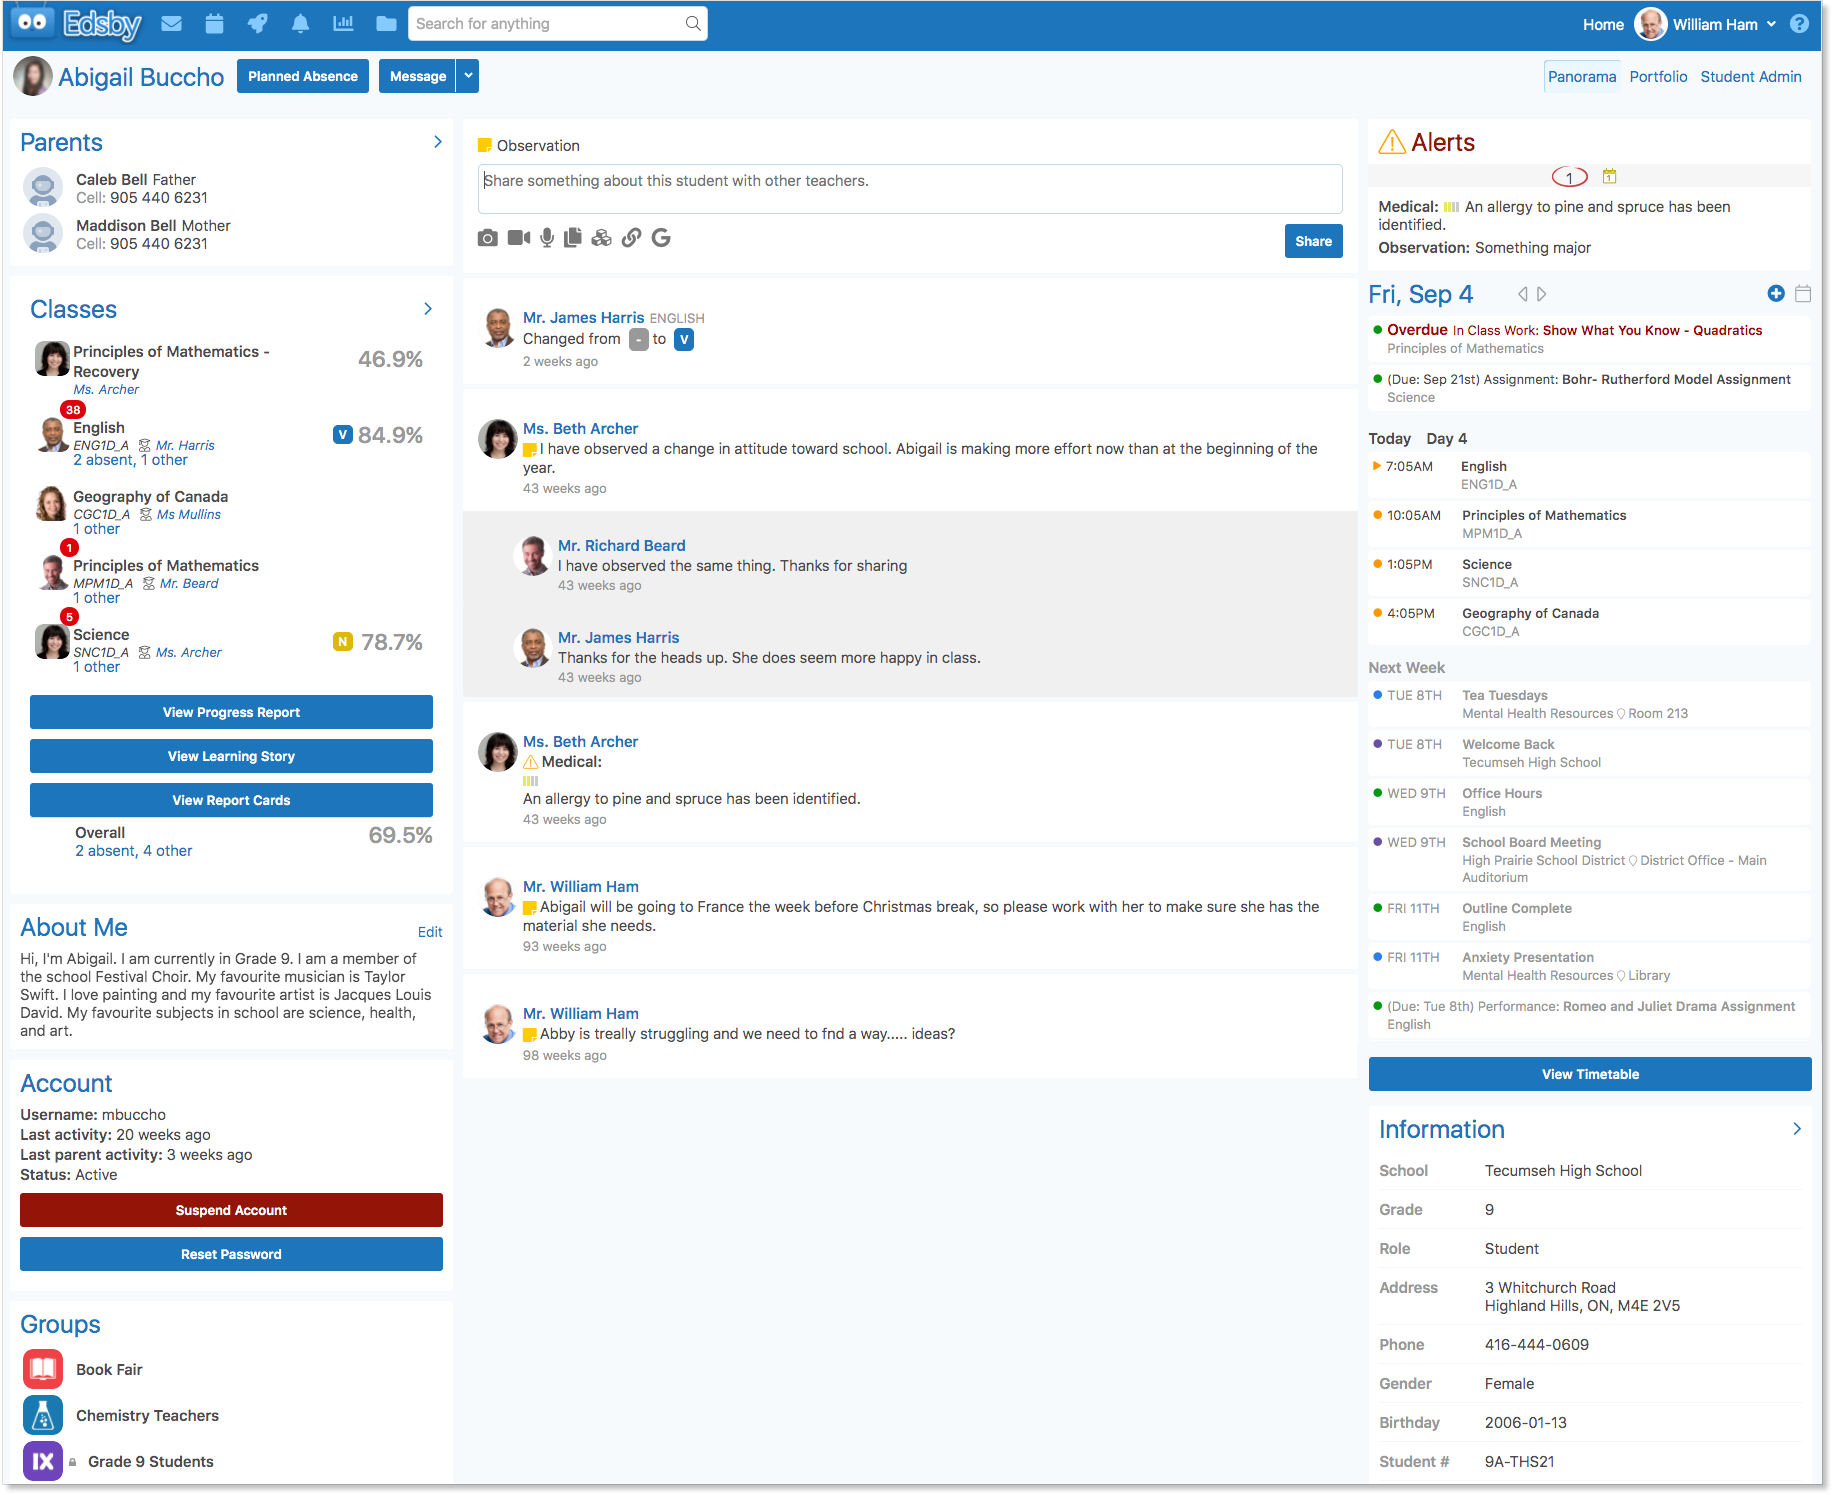1833x1495 pixels.
Task: Open the Message button dropdown arrow
Action: click(468, 76)
